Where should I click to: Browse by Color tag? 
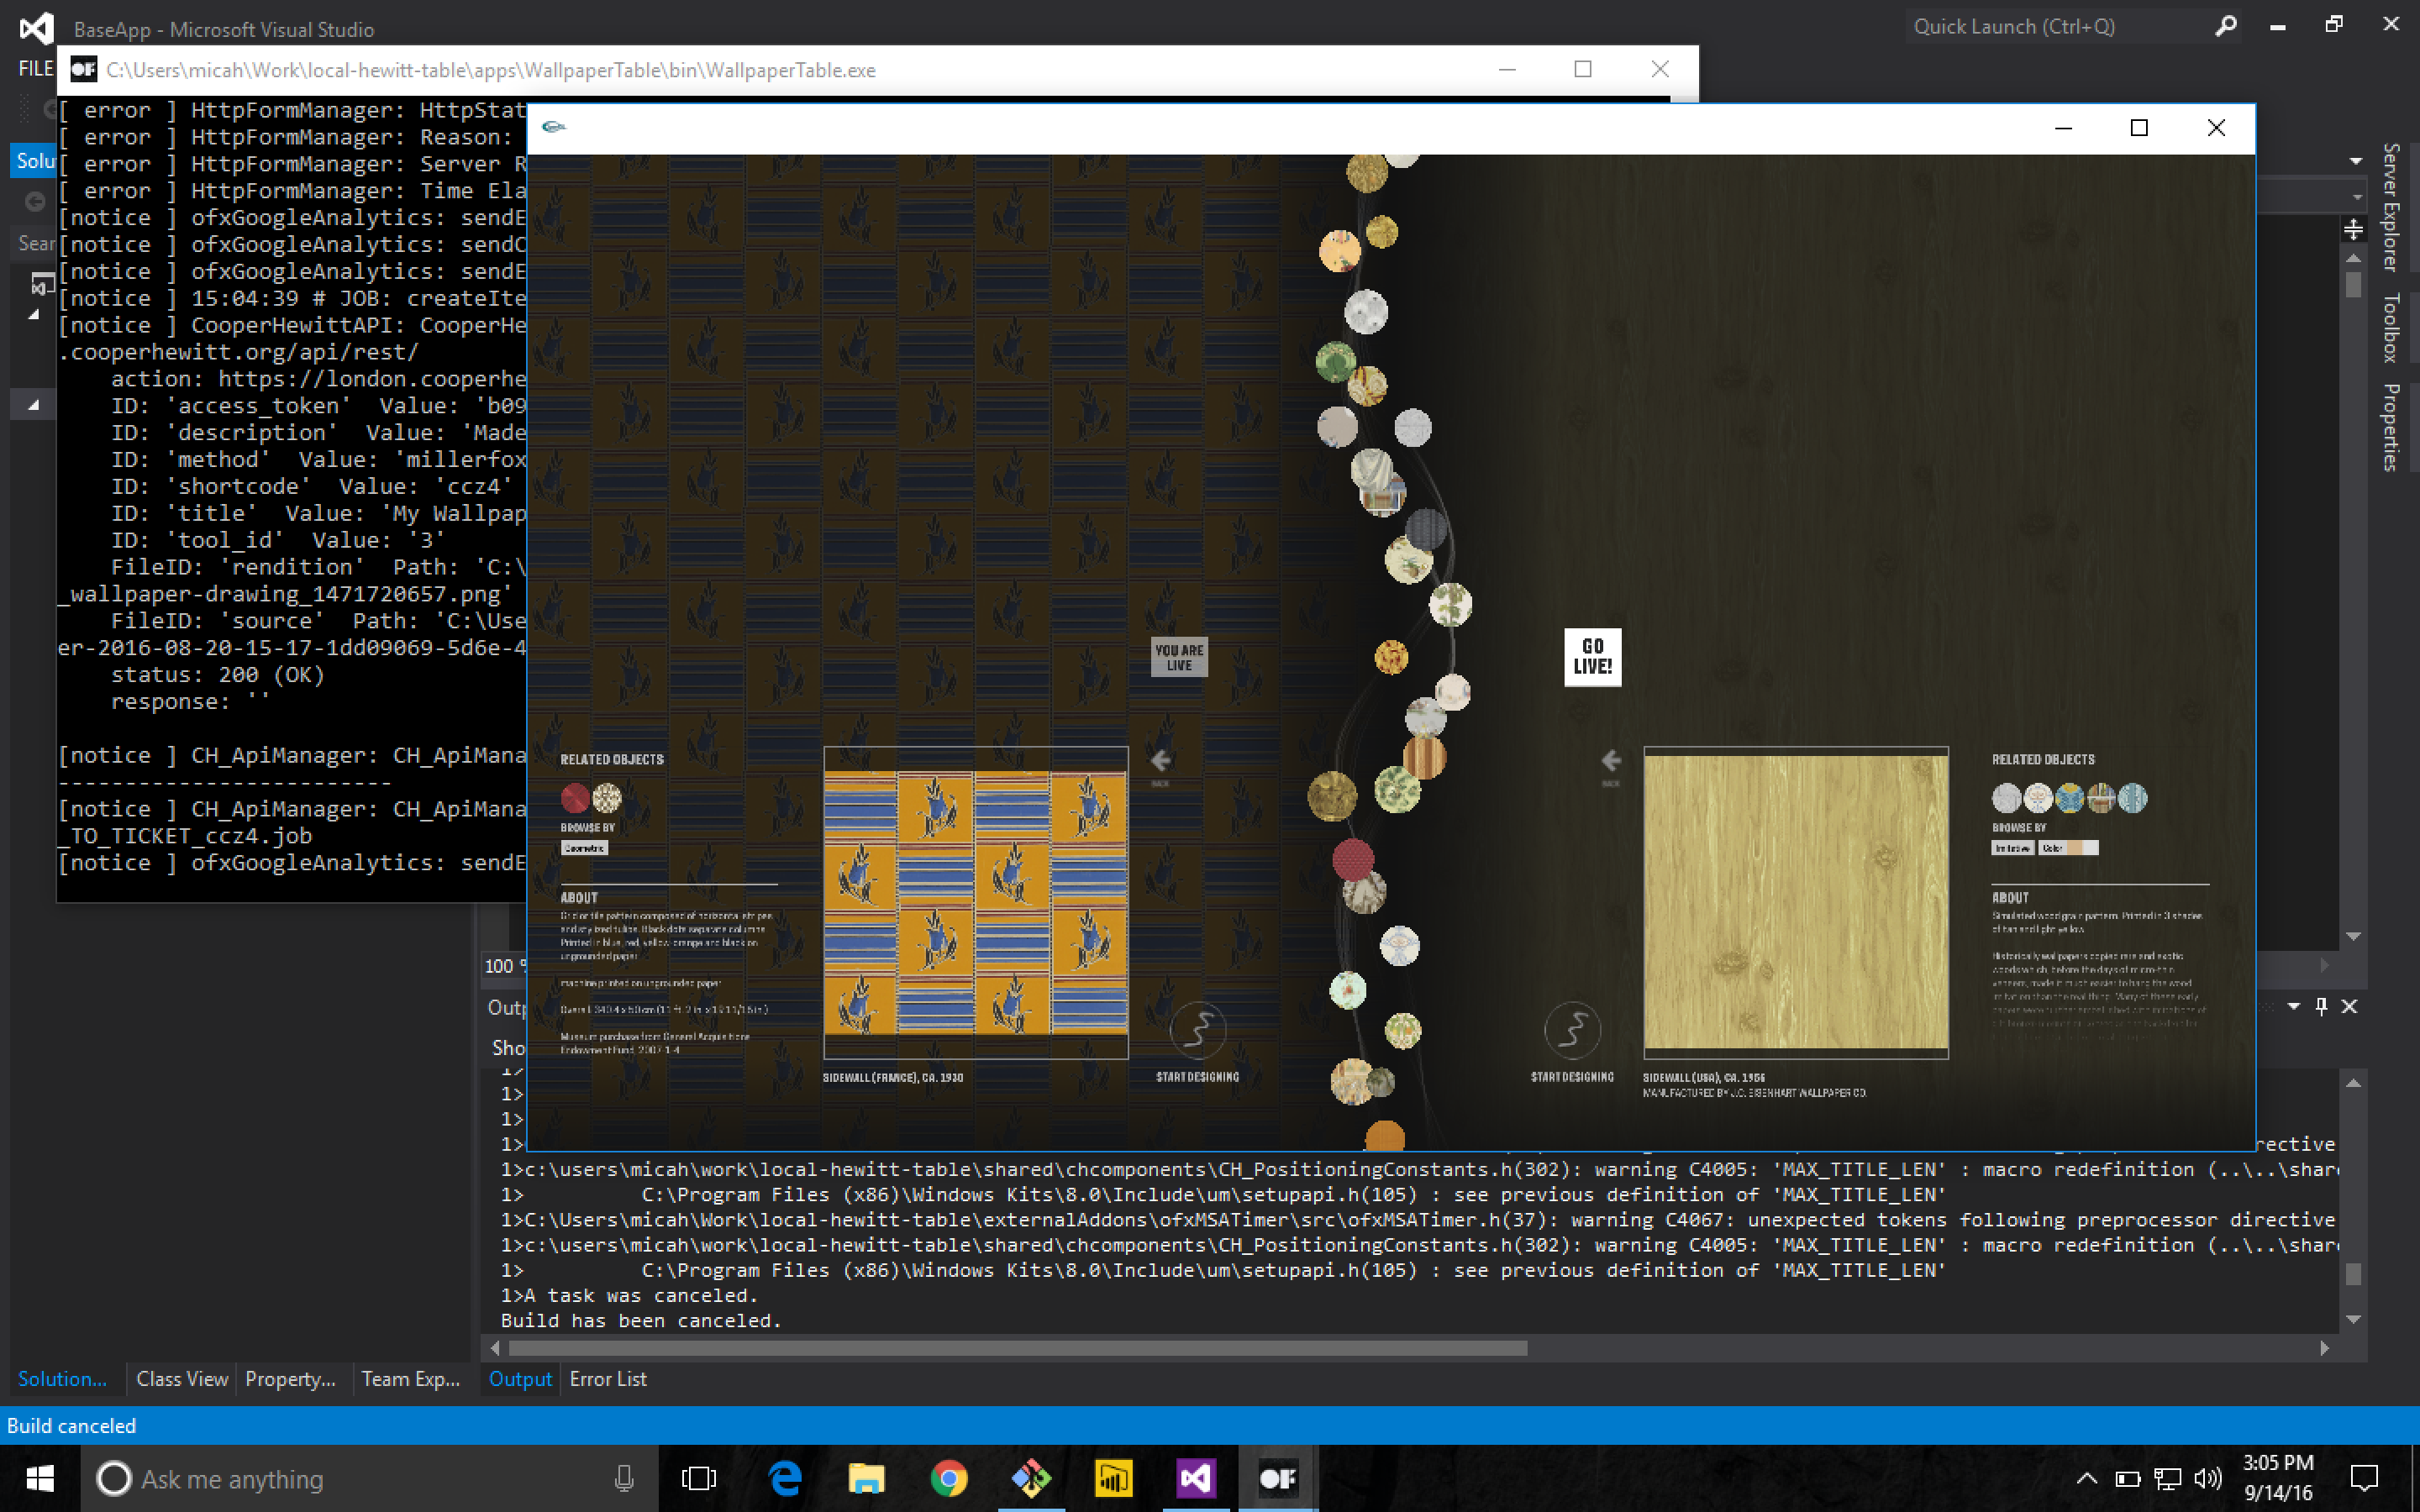pyautogui.click(x=2068, y=848)
